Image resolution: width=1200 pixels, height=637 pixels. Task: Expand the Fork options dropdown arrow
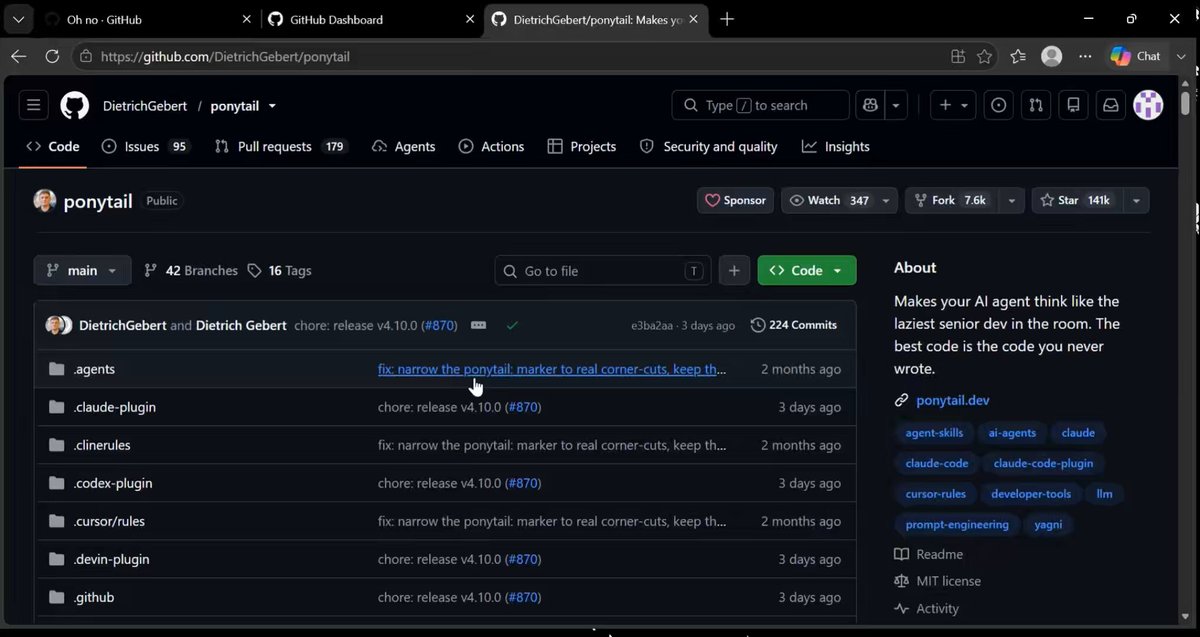(x=1012, y=200)
